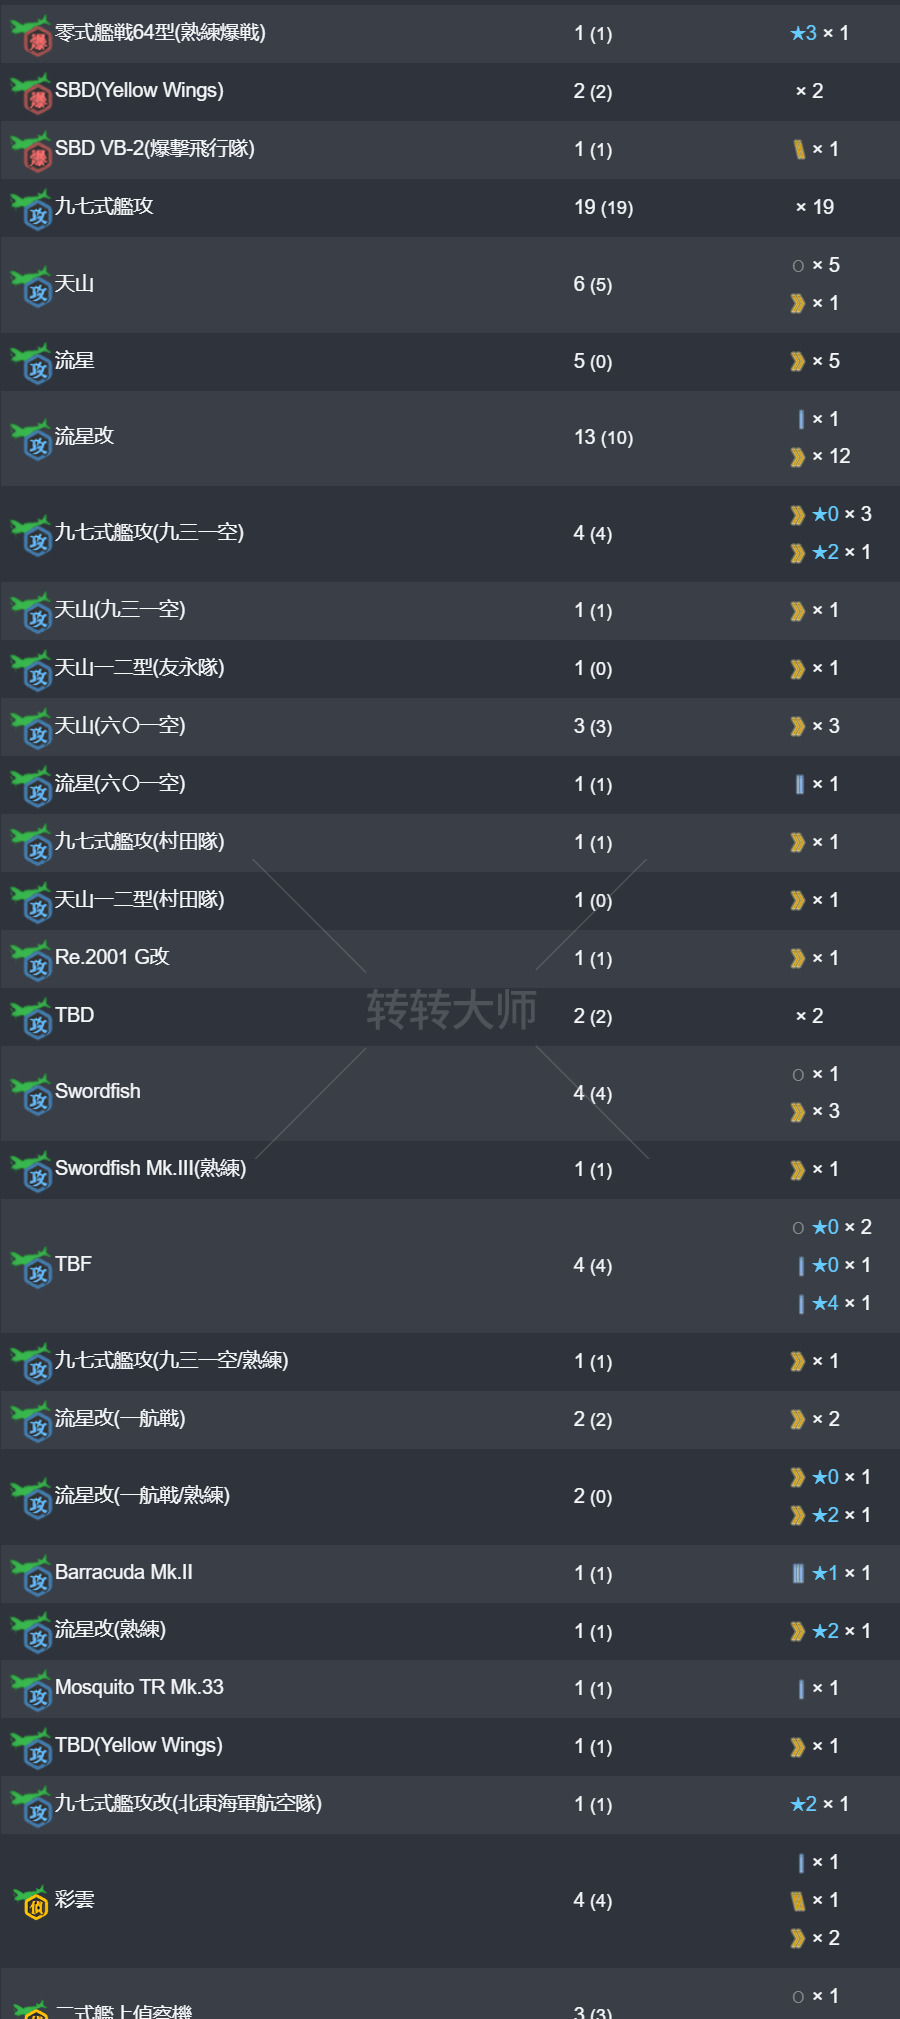Click the gold proficiency chevron in the 流星 row

click(x=797, y=361)
